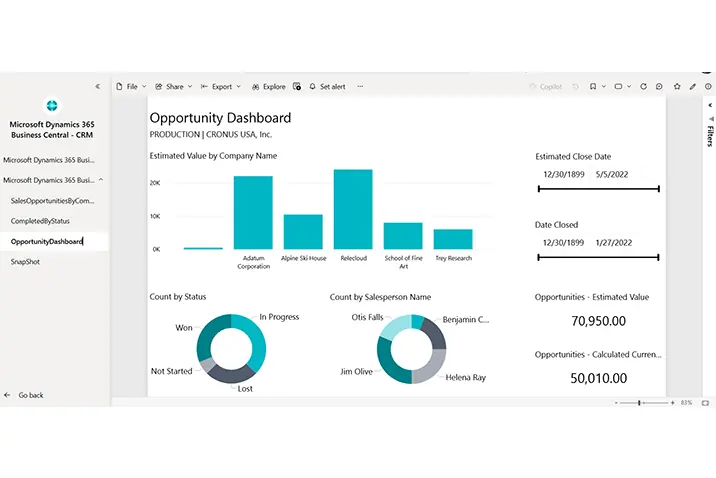Screen dimensions: 716x478
Task: Click the reset to default icon
Action: 575,86
